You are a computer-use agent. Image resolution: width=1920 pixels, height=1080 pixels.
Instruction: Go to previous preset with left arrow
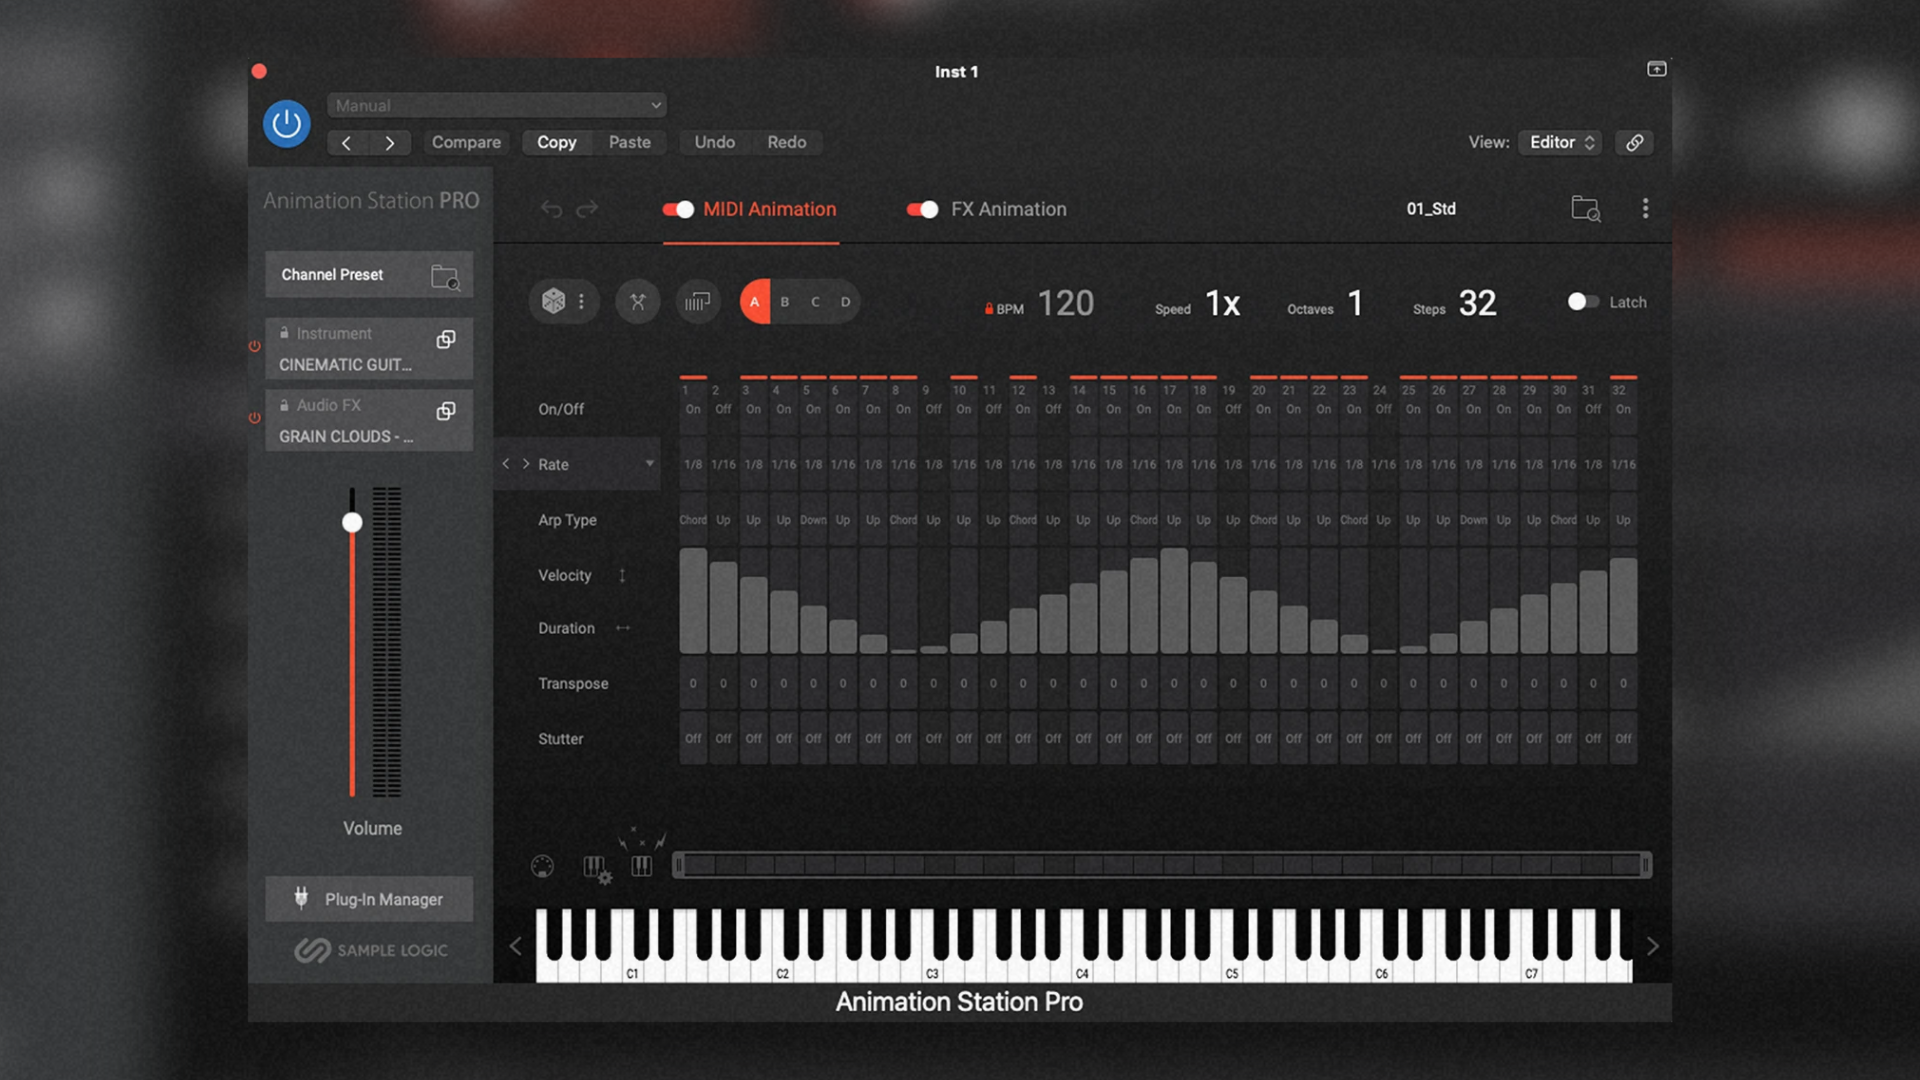346,143
